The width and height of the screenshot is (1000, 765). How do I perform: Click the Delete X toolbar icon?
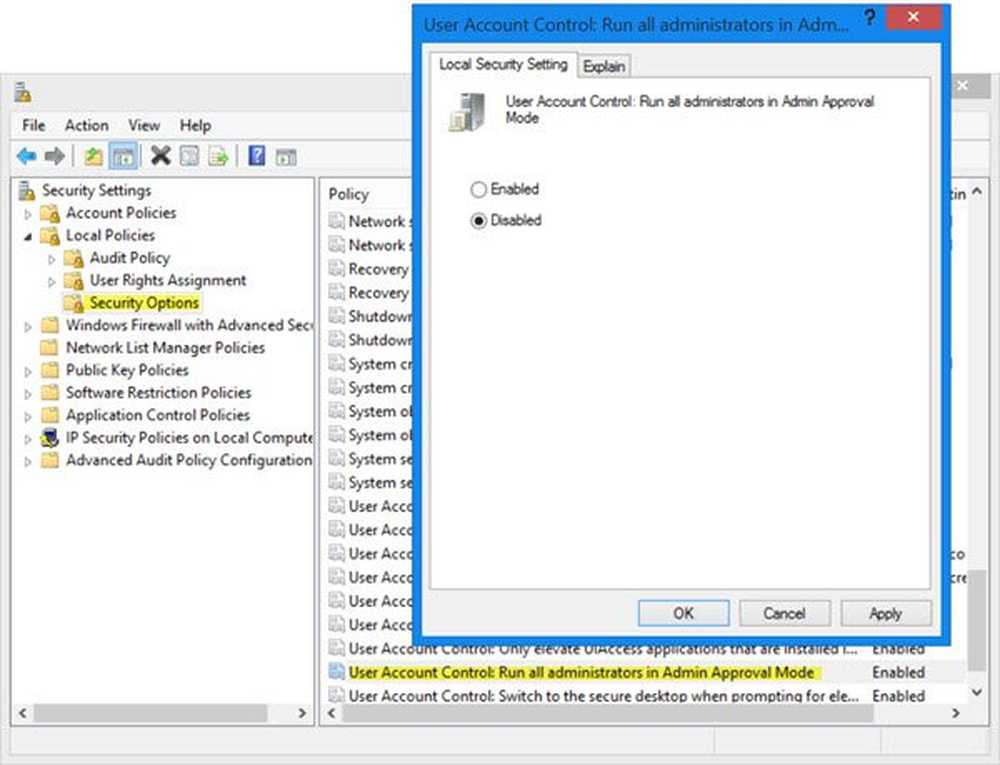click(160, 156)
